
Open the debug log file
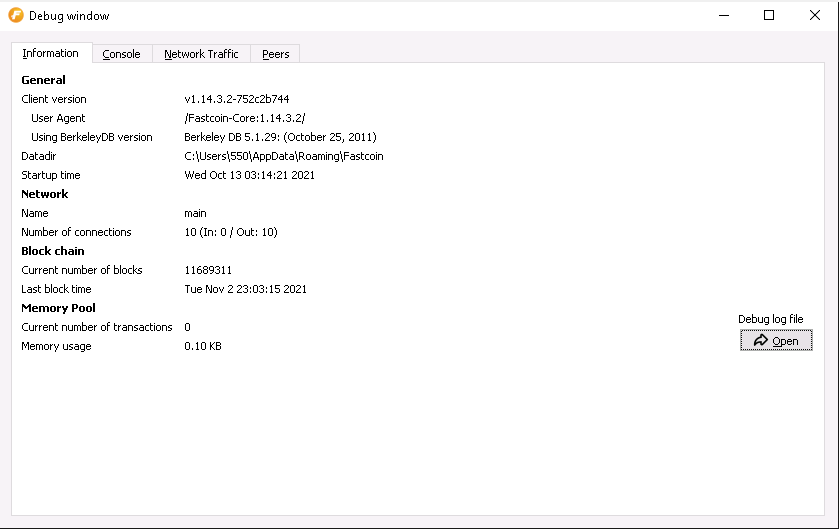pos(776,341)
